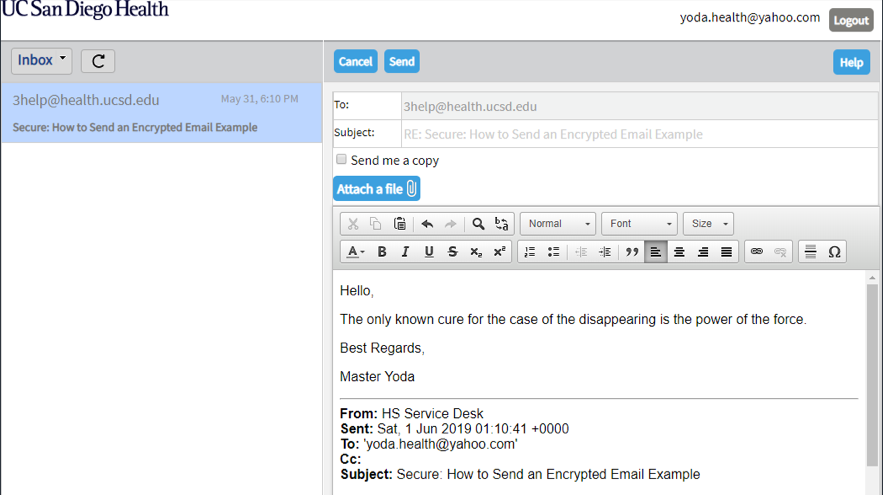883x495 pixels.
Task: Click the Paste clipboard icon
Action: coord(400,224)
